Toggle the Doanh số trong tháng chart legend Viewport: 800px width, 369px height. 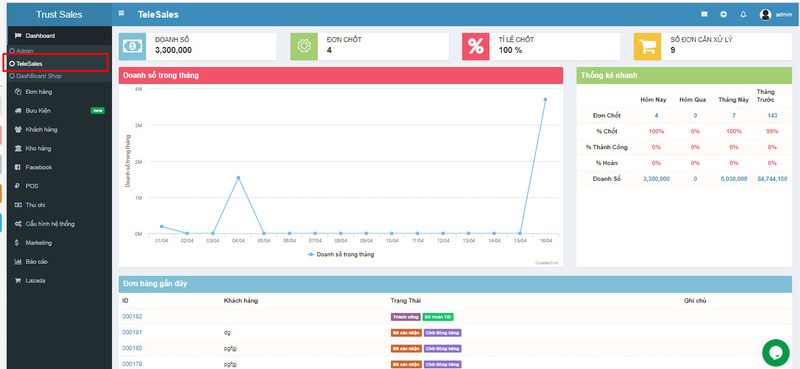coord(340,254)
